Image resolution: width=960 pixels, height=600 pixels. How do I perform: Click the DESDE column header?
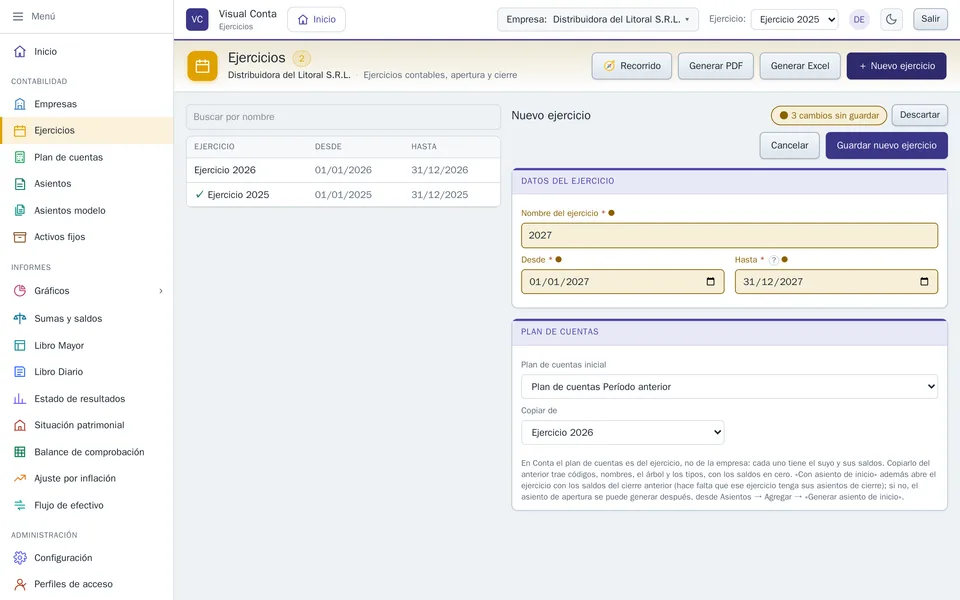pyautogui.click(x=328, y=147)
